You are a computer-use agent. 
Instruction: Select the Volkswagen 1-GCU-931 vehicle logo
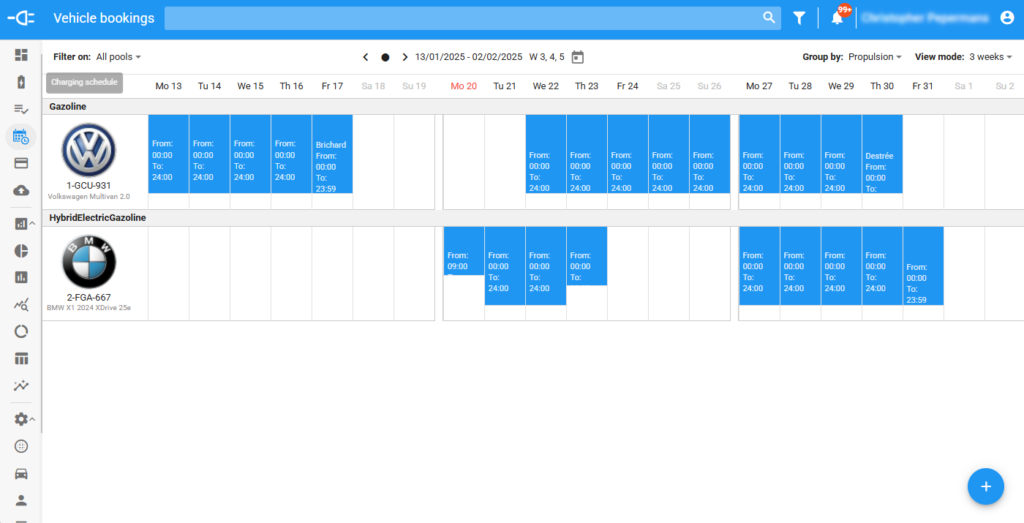tap(89, 151)
